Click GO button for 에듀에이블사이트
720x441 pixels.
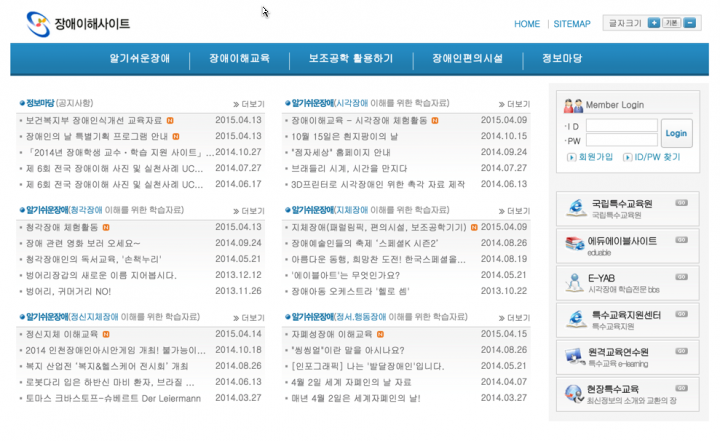coord(681,240)
